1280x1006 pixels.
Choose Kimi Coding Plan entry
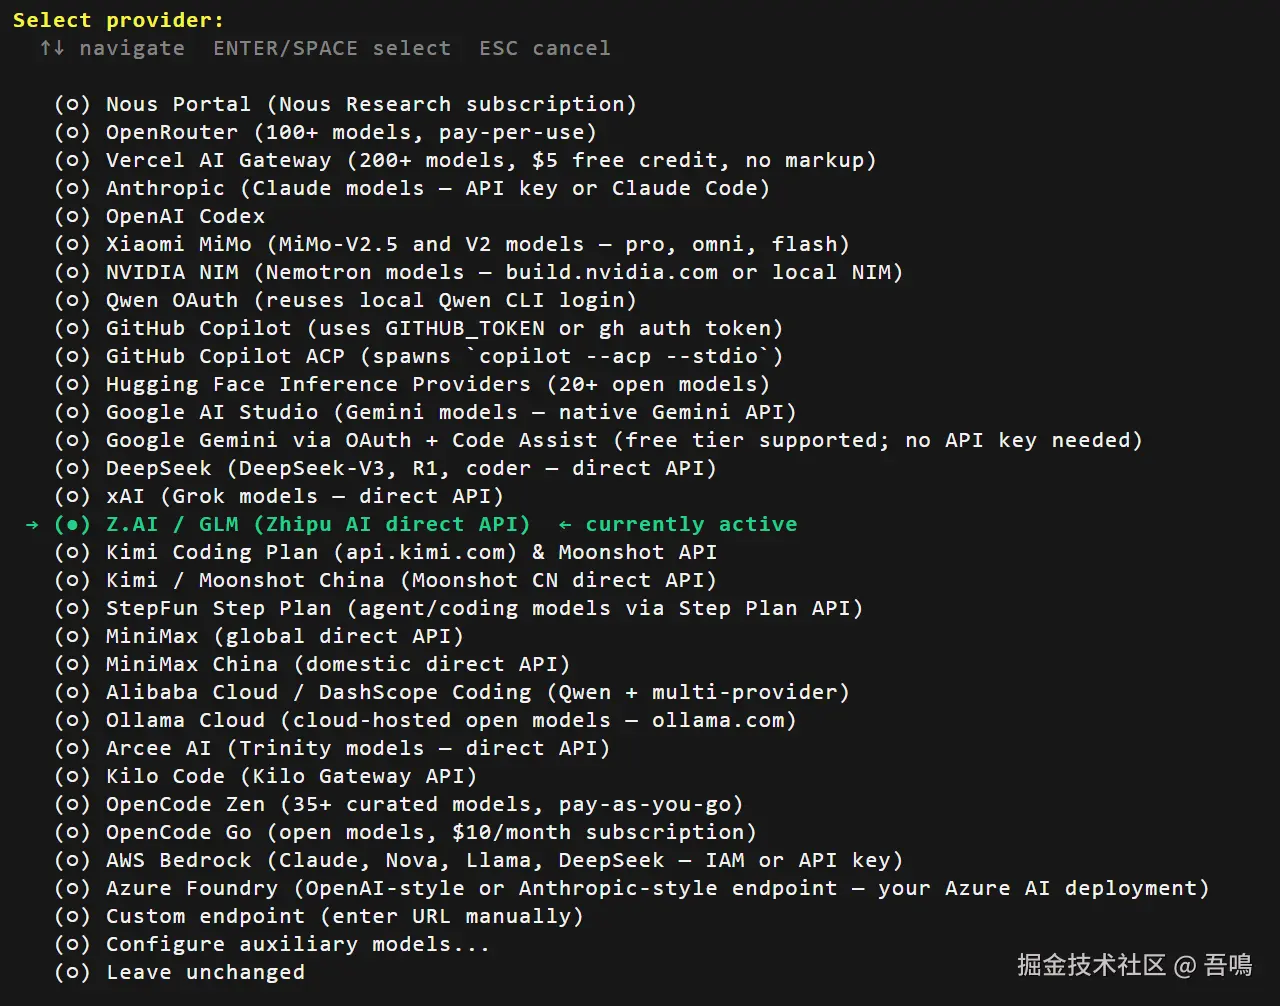[72, 552]
